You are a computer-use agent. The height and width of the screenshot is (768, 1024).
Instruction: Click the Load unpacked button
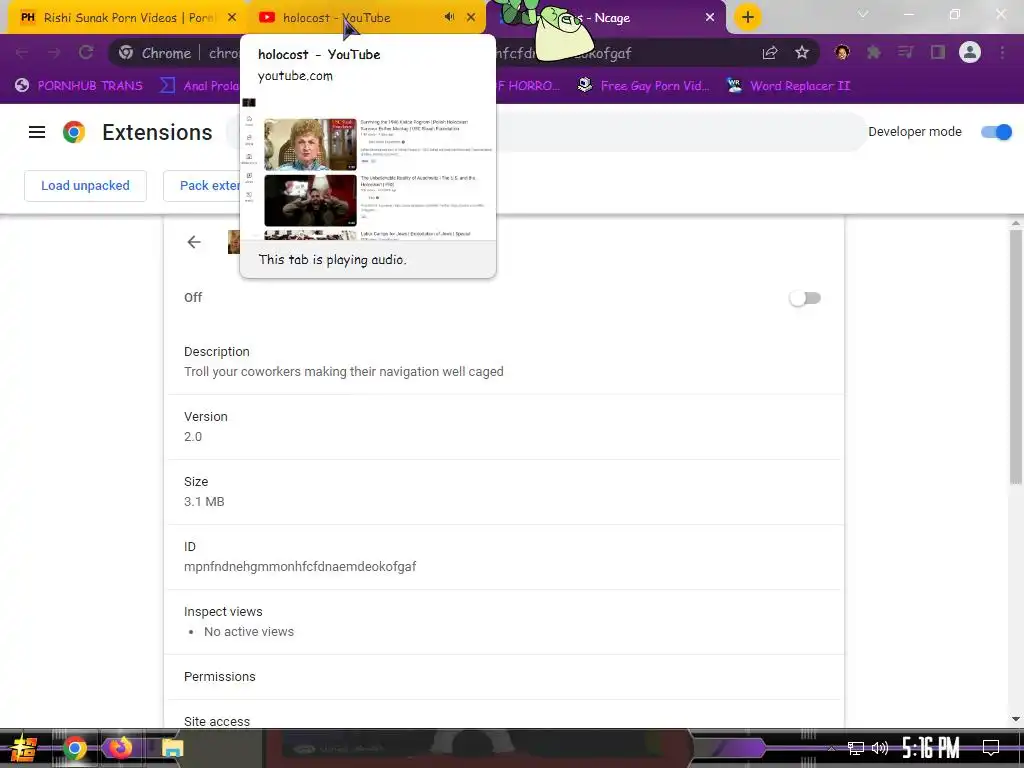(x=86, y=186)
